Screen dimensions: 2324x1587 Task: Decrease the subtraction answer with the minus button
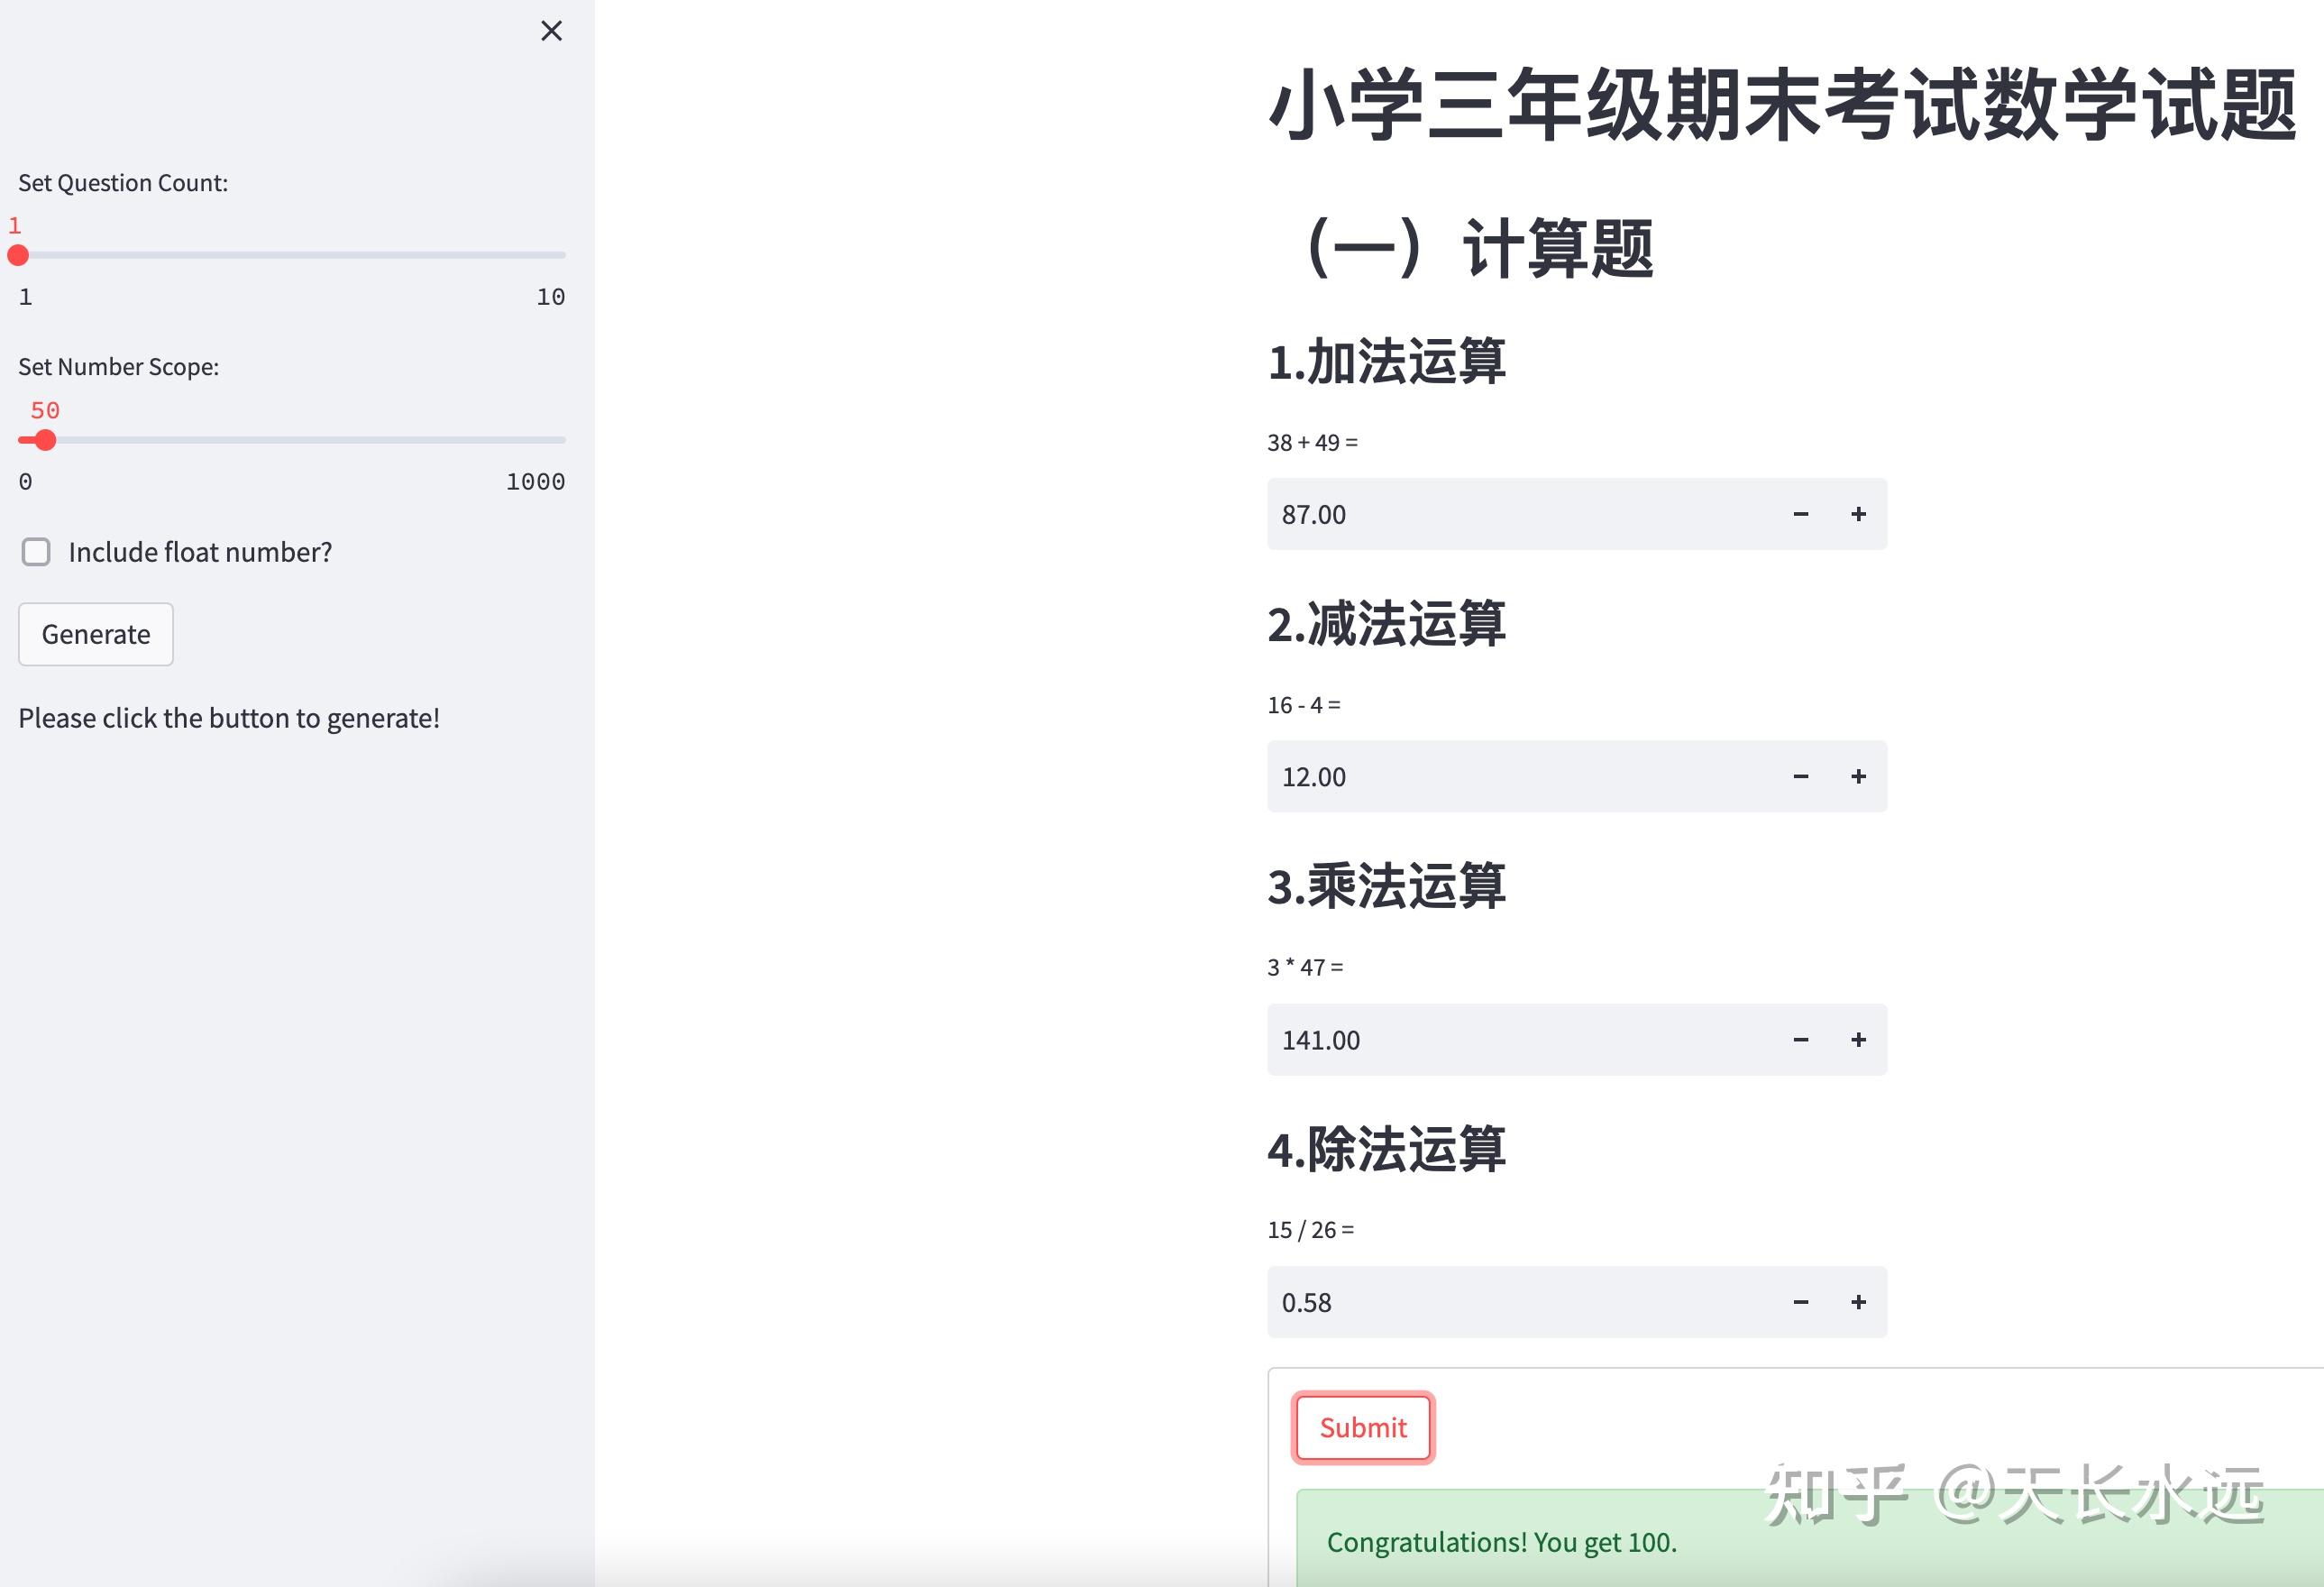coord(1800,776)
